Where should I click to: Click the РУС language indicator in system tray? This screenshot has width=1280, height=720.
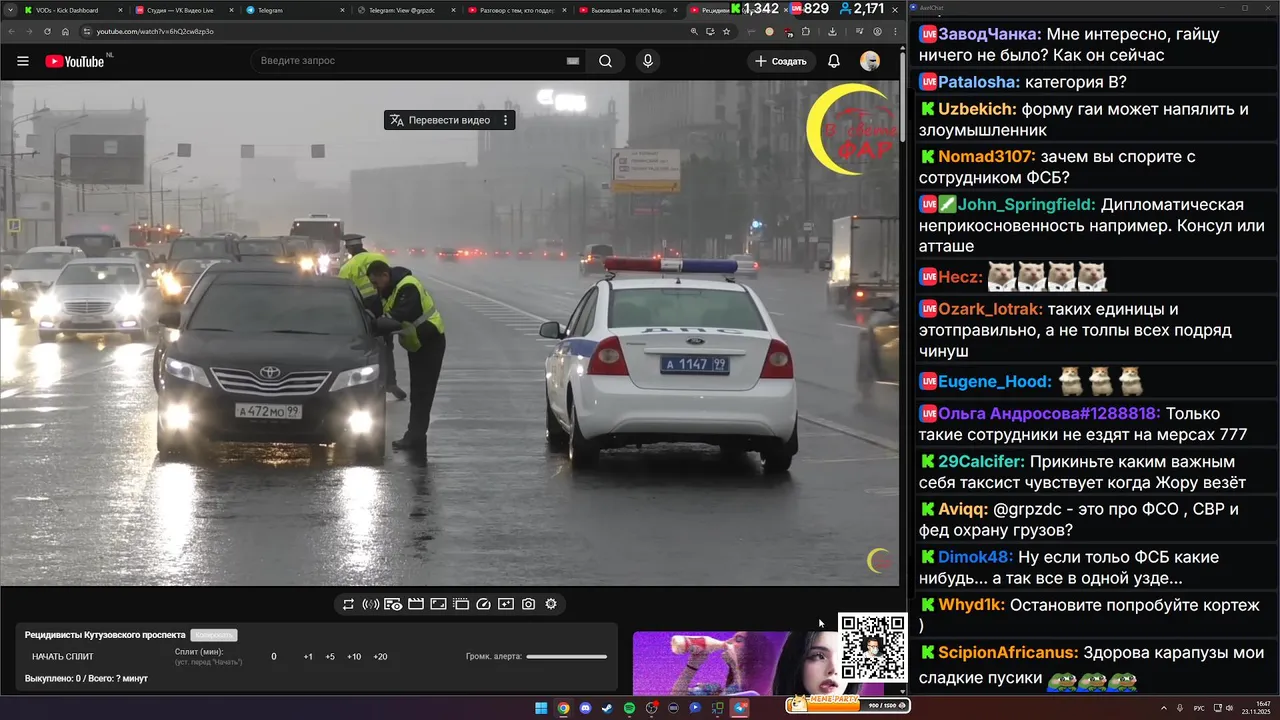coord(1199,708)
